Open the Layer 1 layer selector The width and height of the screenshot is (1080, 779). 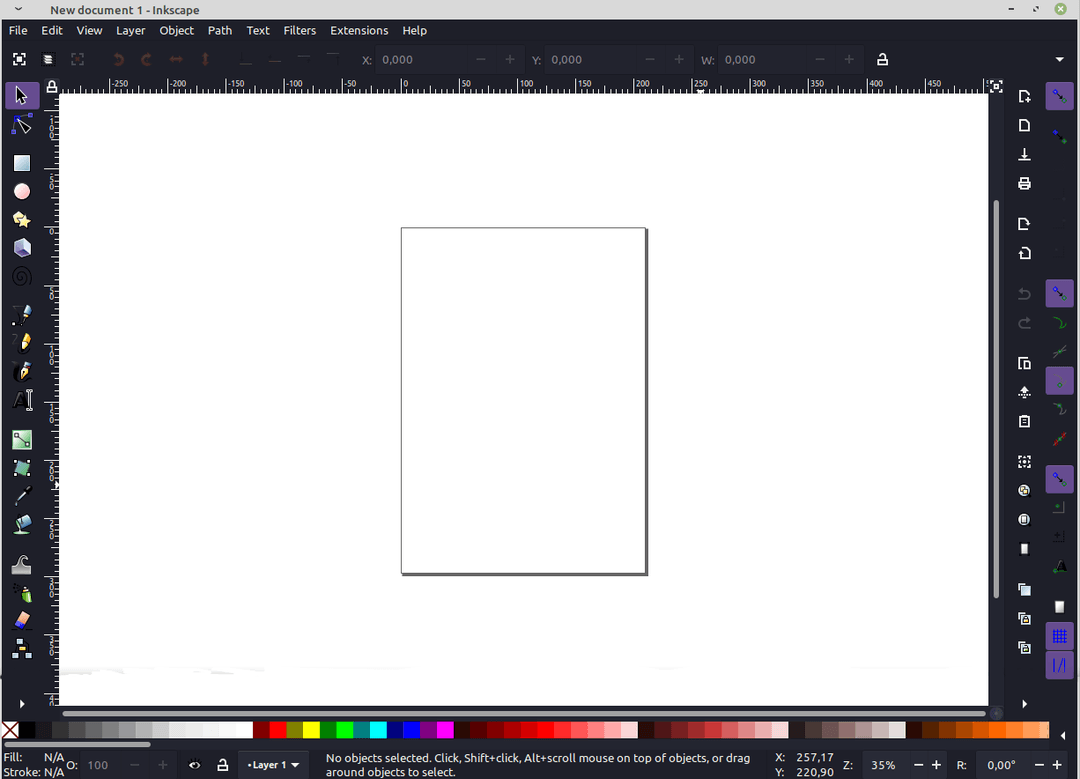[x=272, y=764]
